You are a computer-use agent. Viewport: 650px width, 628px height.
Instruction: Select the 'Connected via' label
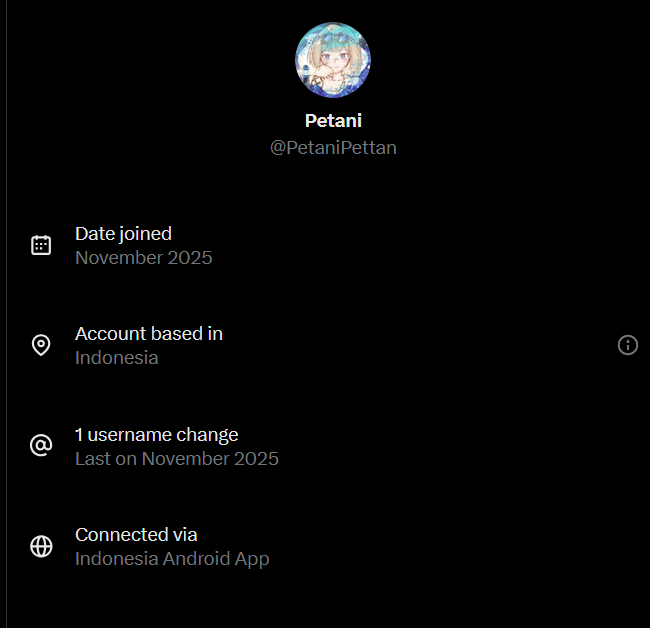click(x=136, y=535)
